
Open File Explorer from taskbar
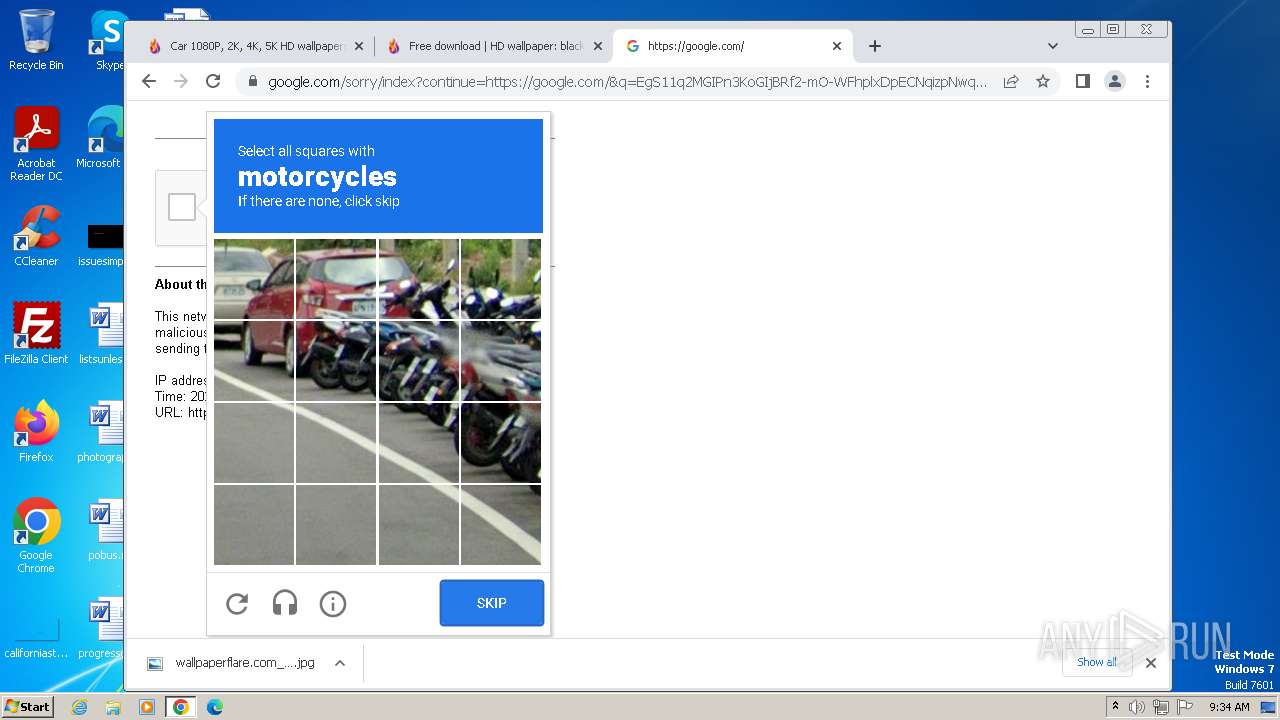coord(113,707)
